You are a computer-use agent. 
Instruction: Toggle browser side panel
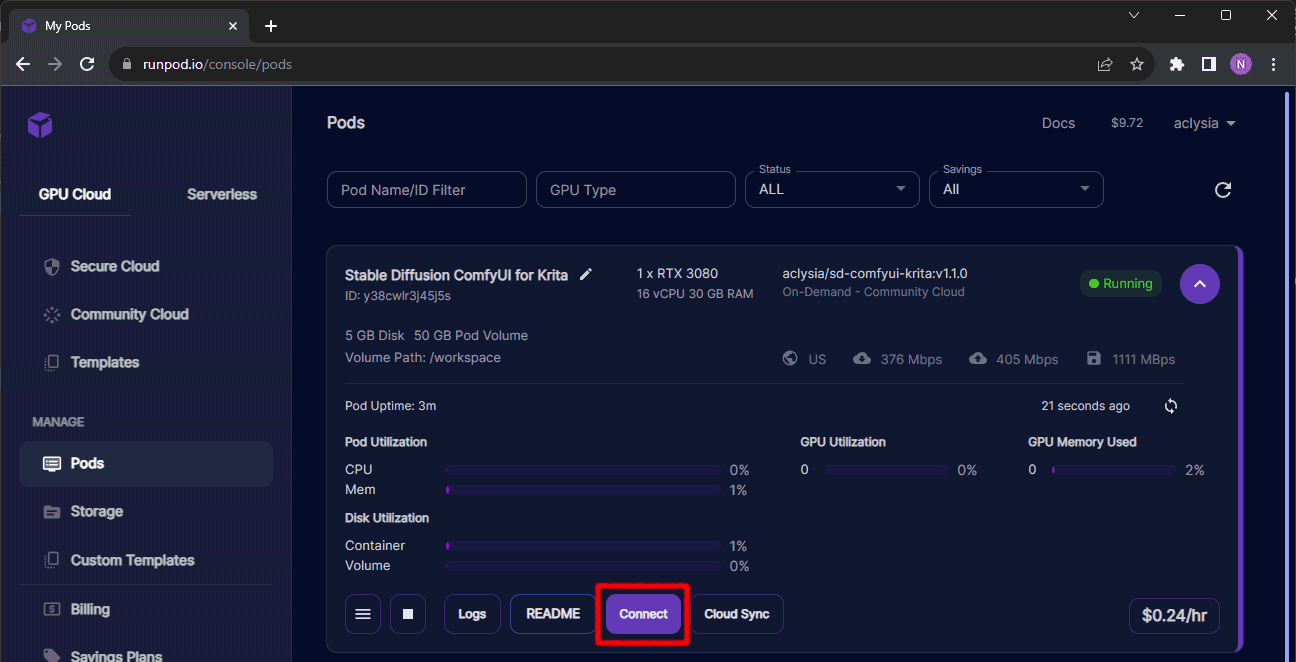[x=1209, y=64]
